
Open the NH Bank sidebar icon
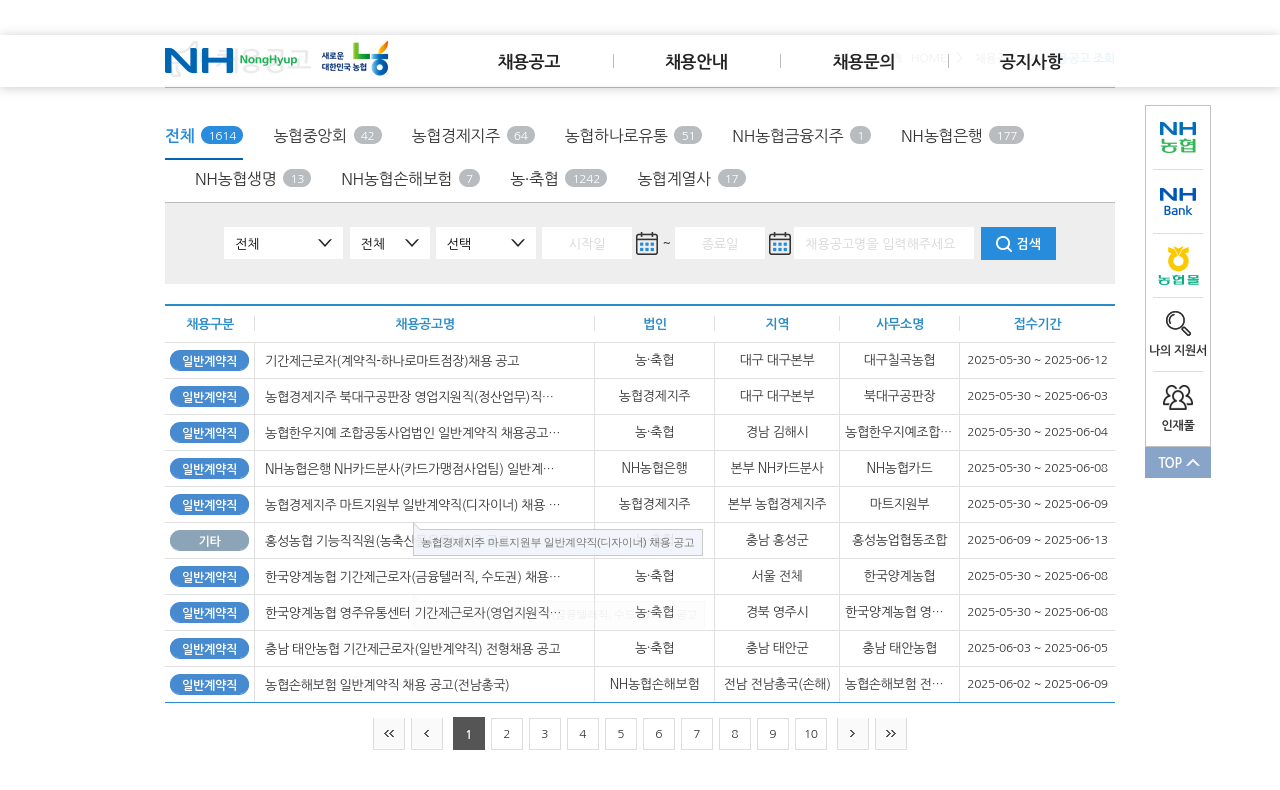coord(1178,202)
